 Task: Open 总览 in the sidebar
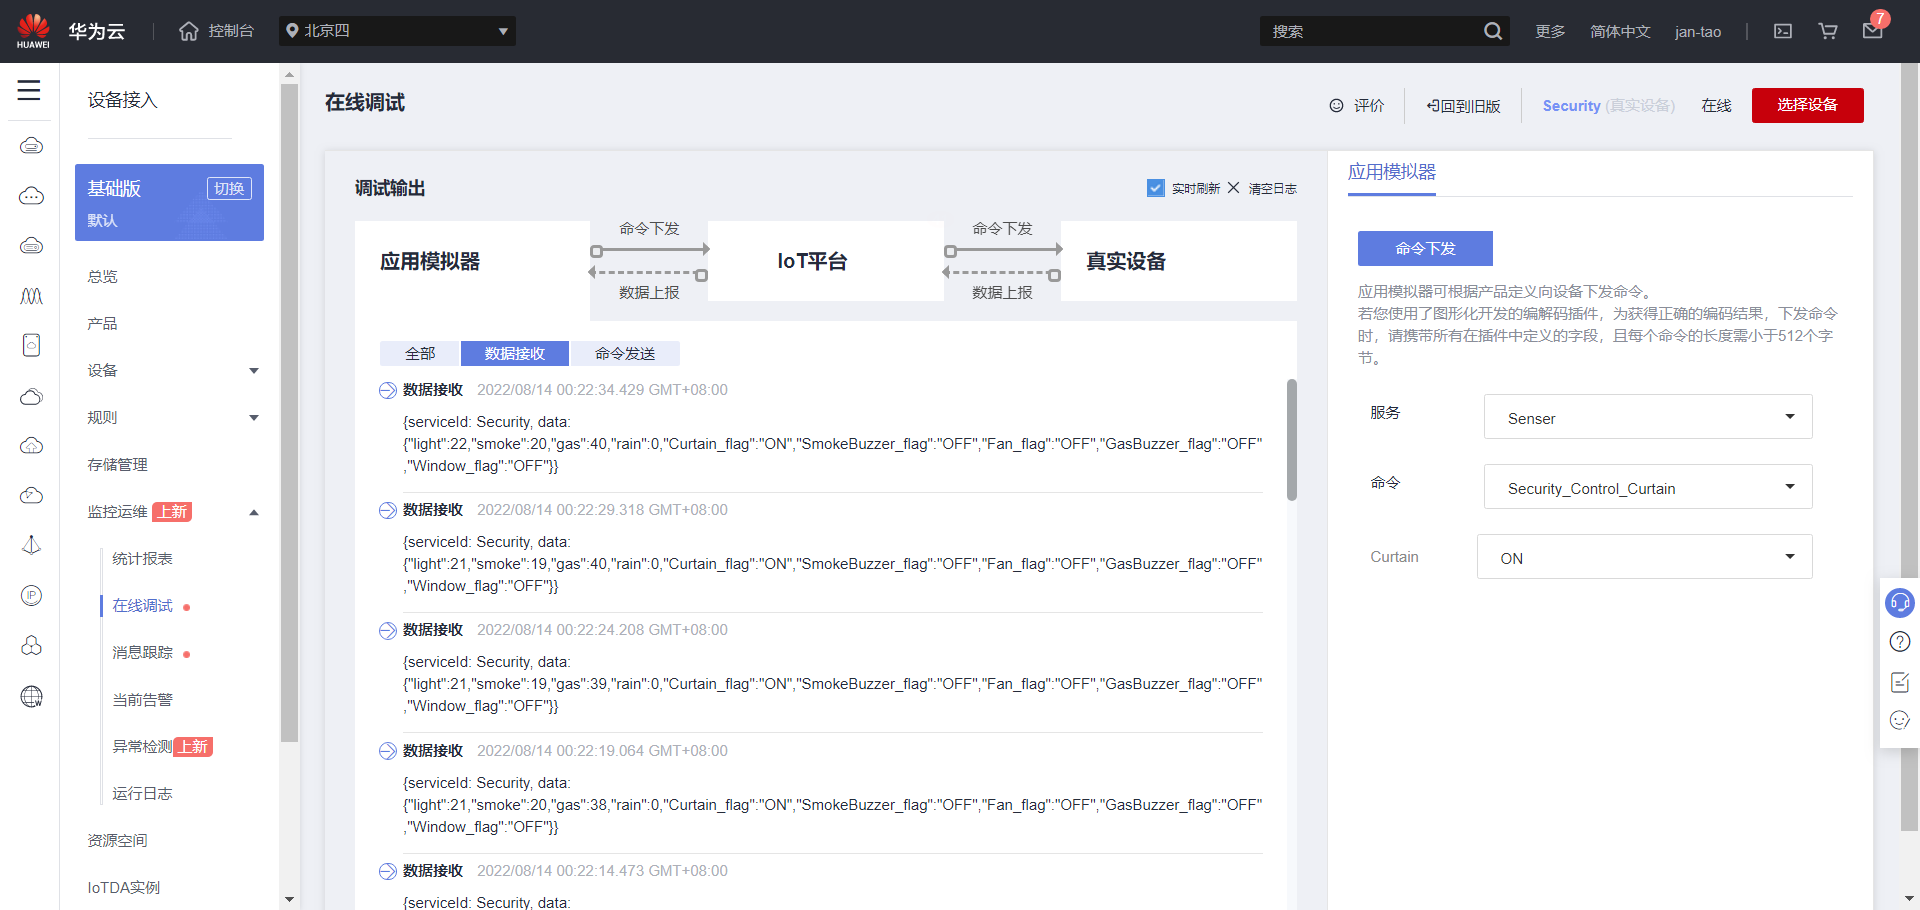(102, 277)
